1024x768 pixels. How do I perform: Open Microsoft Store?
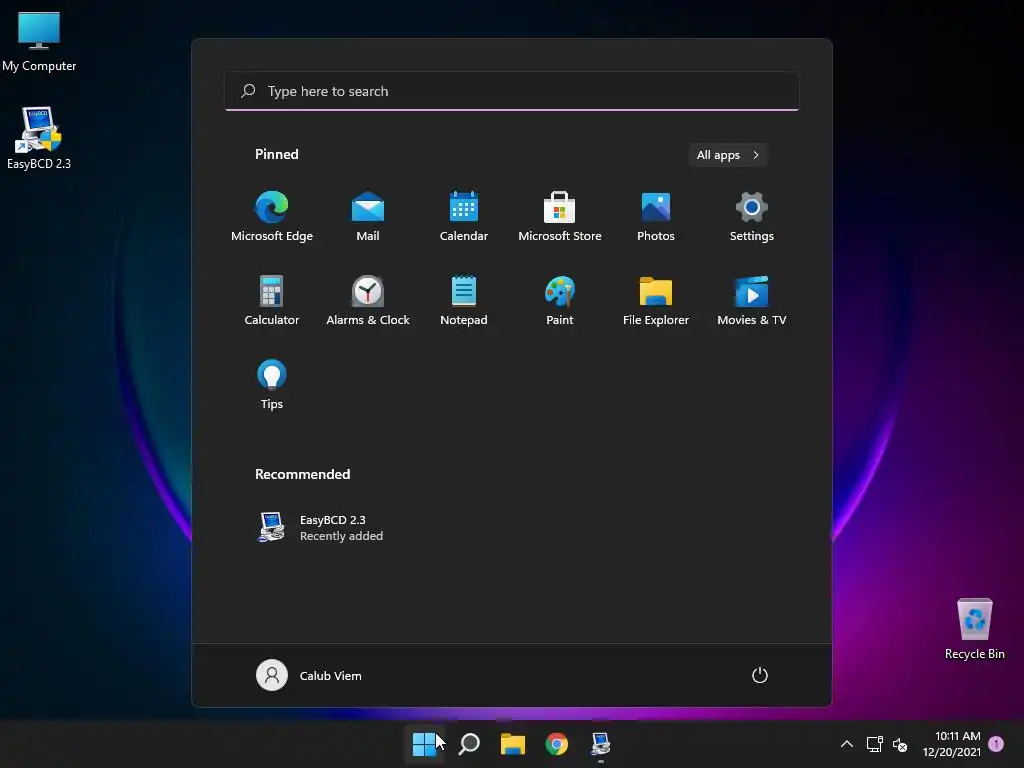click(x=560, y=217)
